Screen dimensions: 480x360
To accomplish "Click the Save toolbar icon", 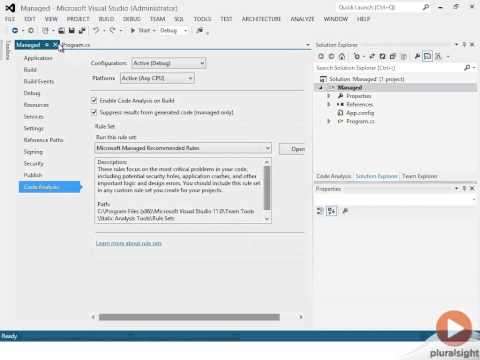I will [71, 30].
